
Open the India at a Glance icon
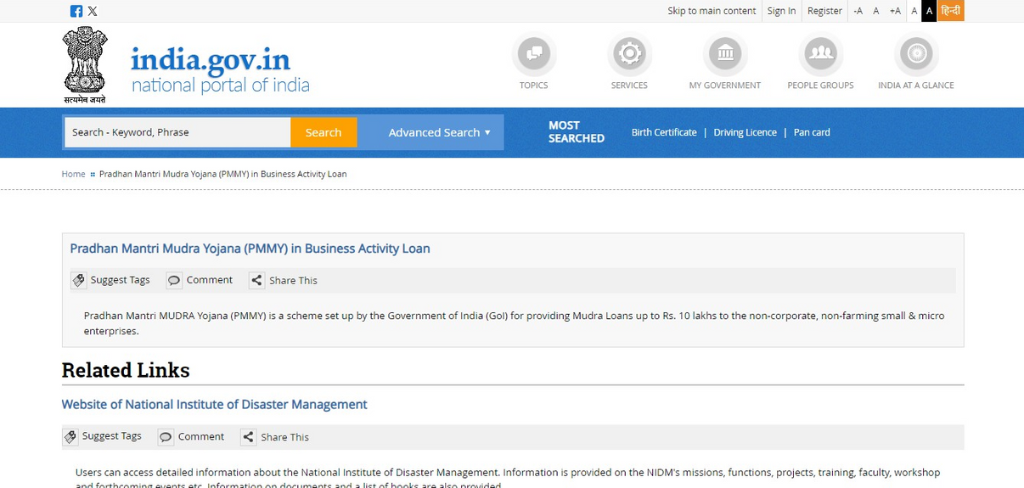point(916,54)
